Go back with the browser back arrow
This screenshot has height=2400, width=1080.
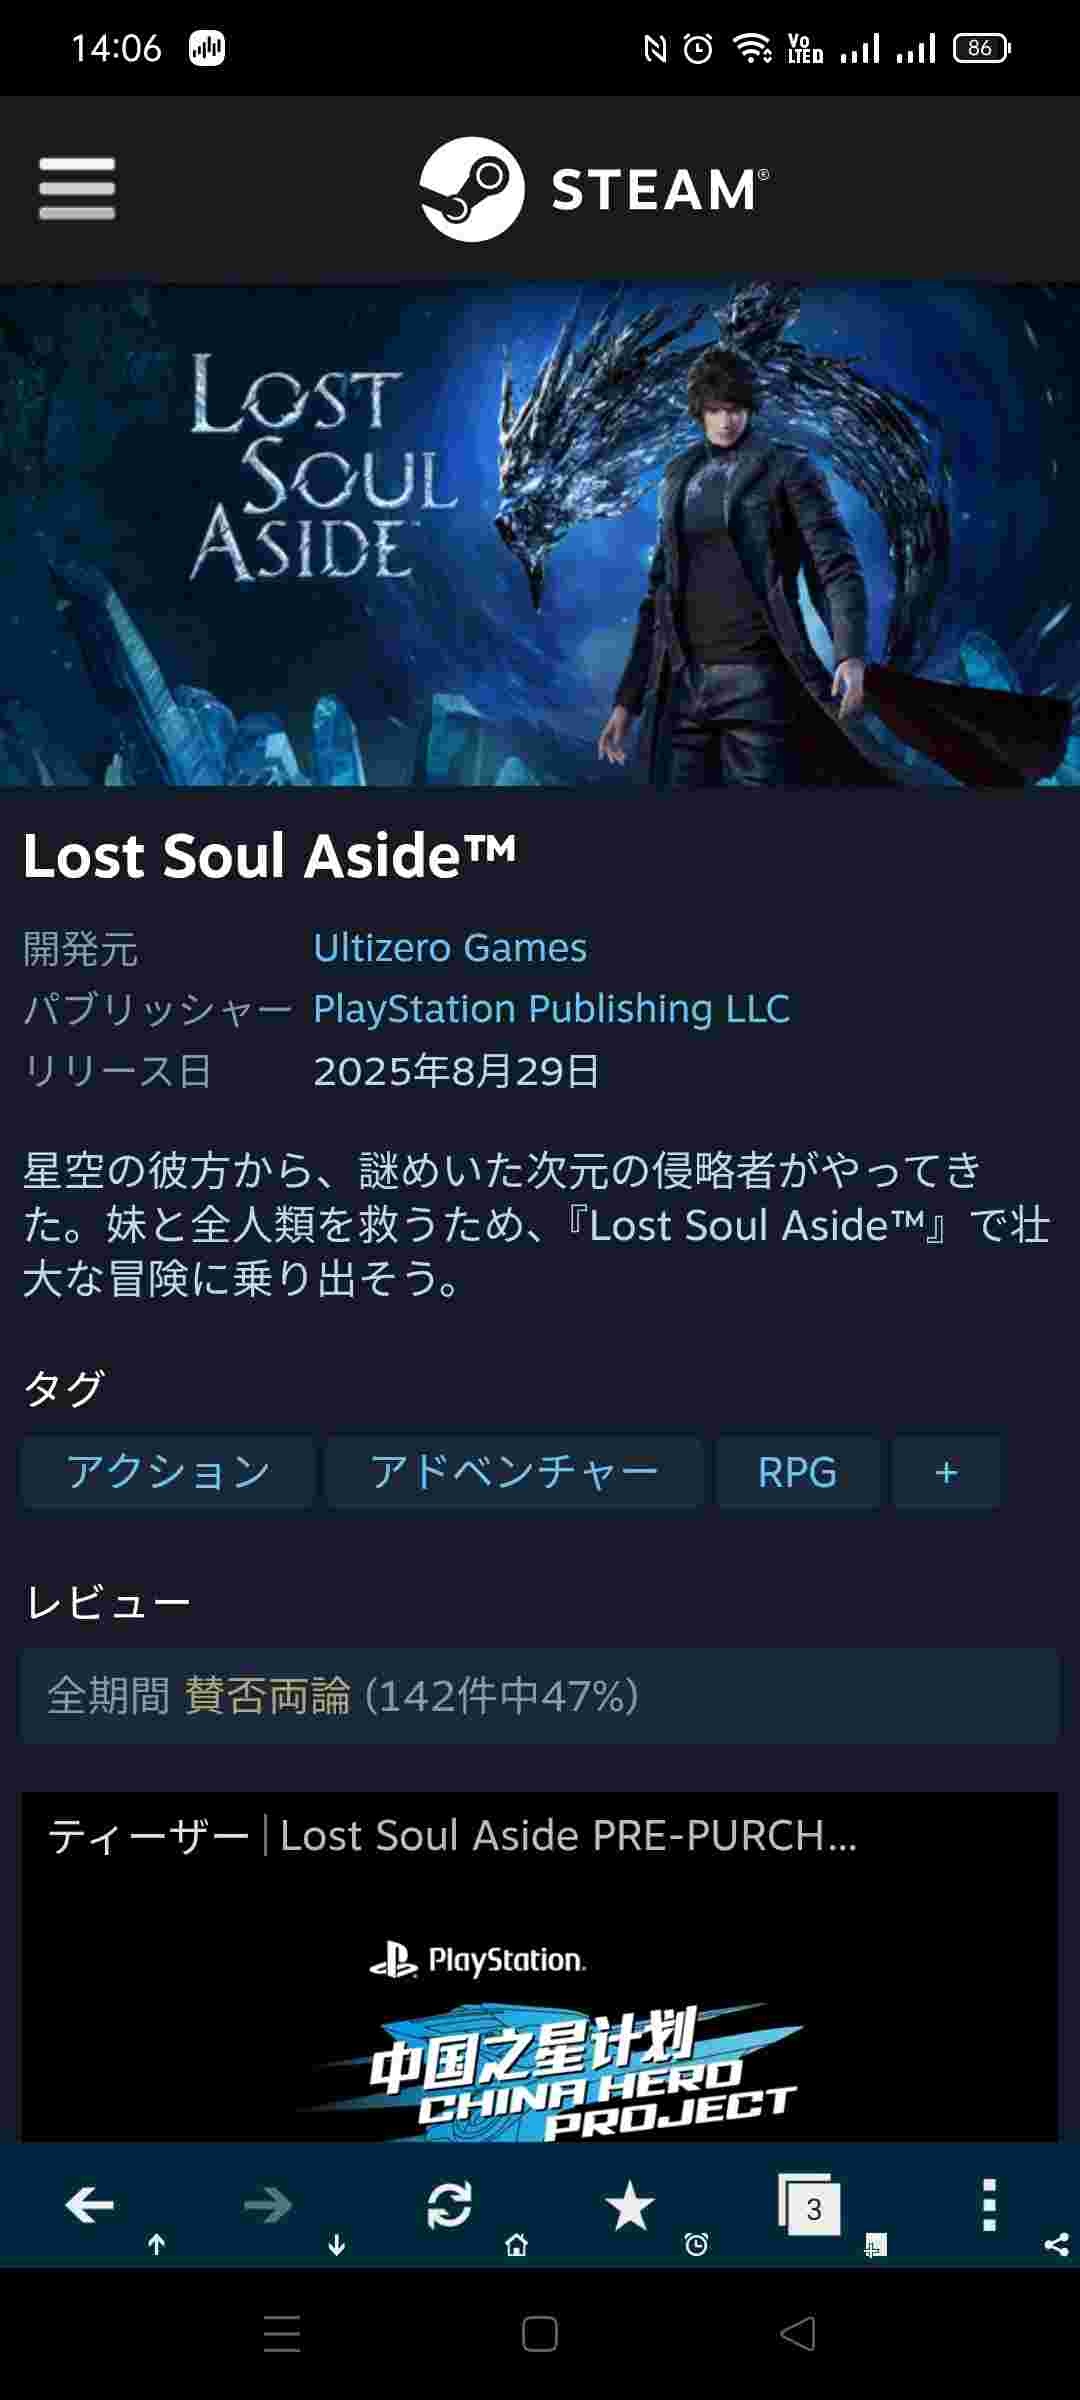click(89, 2205)
